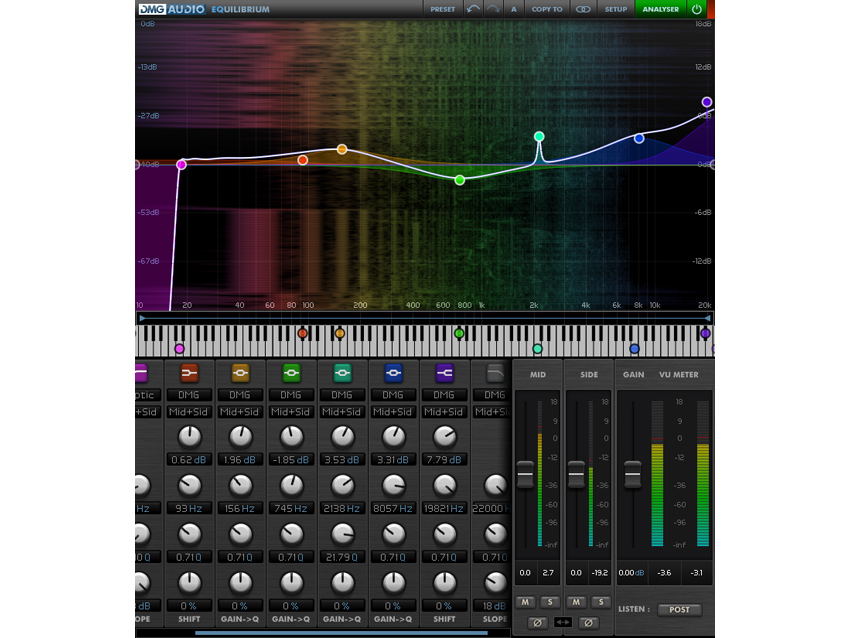Toggle the purple high-shelf band icon
This screenshot has height=638, width=850.
(444, 373)
